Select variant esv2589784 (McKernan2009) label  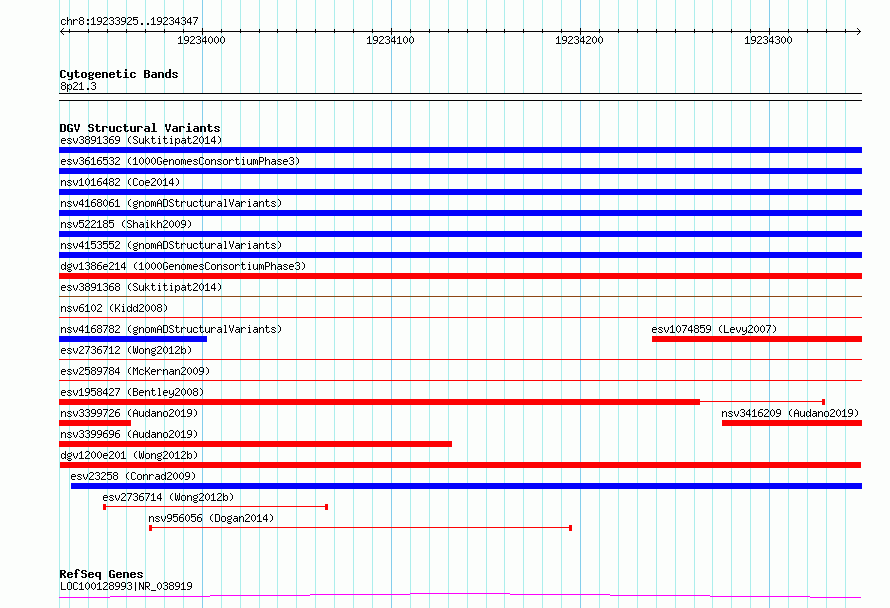pyautogui.click(x=135, y=371)
